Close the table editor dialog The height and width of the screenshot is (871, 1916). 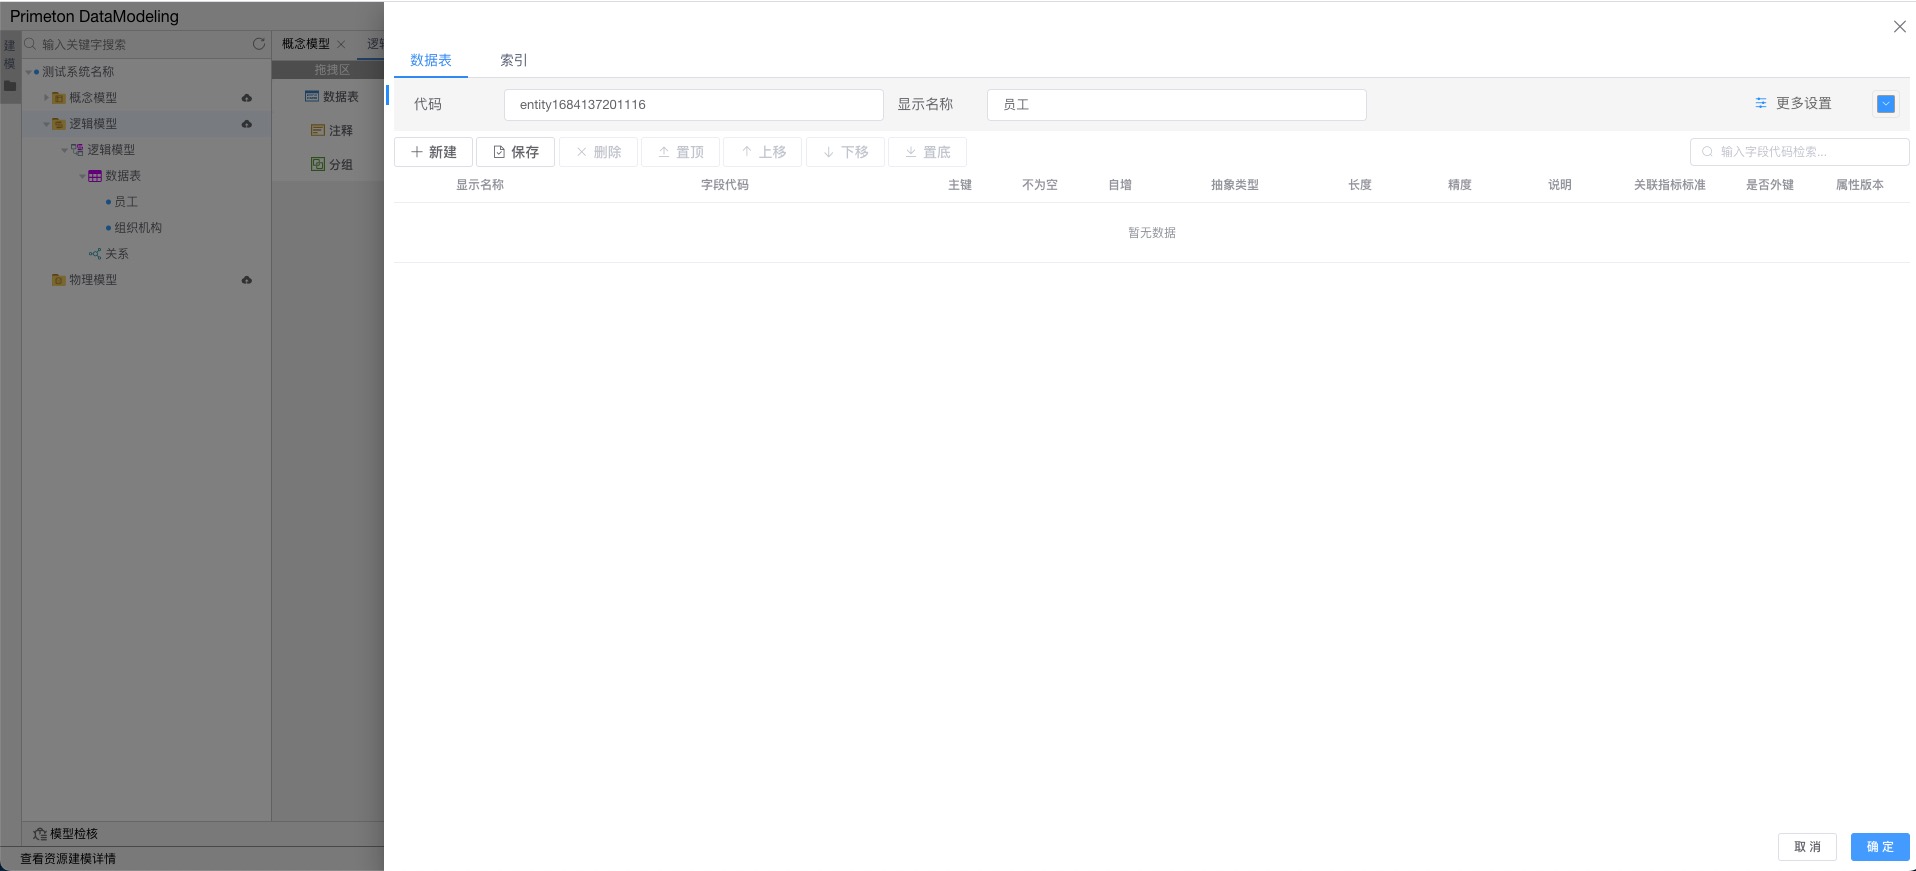tap(1900, 27)
